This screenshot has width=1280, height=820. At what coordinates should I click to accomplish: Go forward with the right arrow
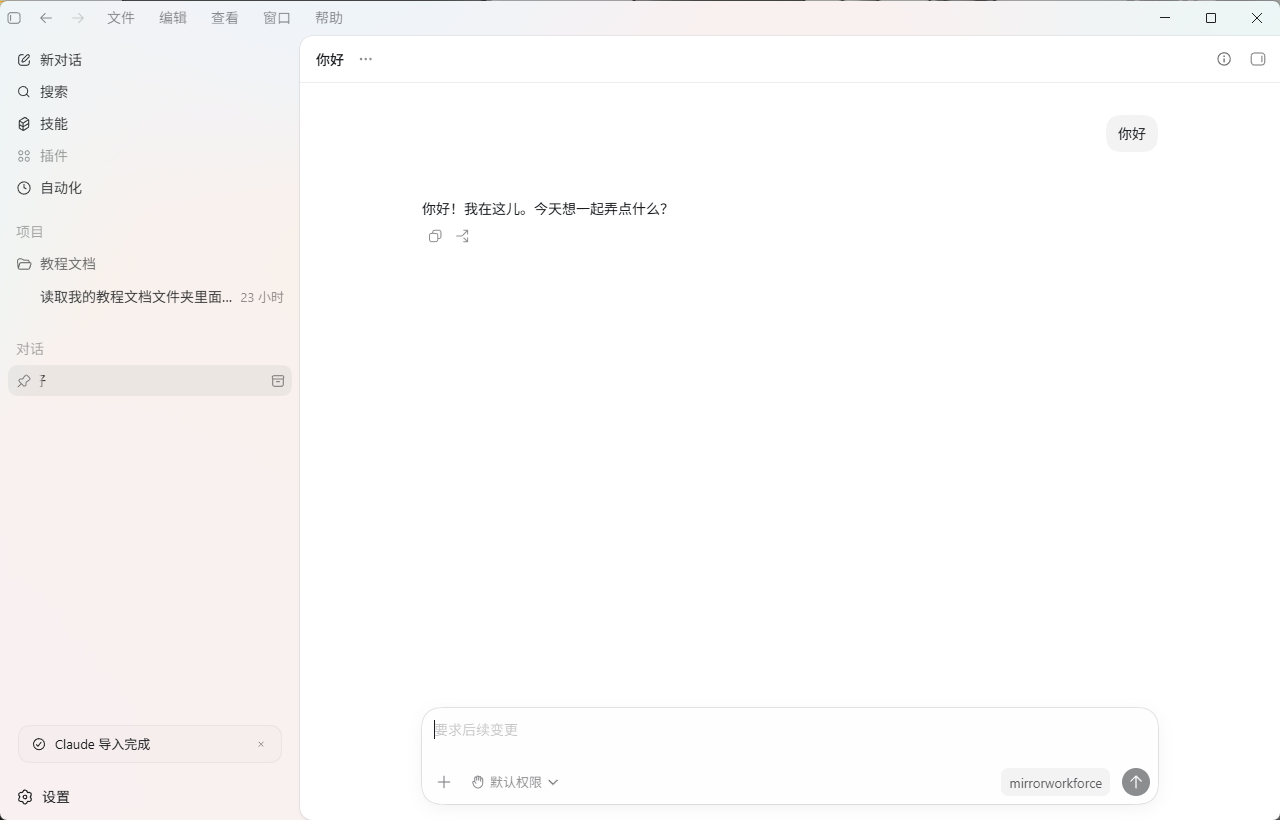[x=78, y=18]
